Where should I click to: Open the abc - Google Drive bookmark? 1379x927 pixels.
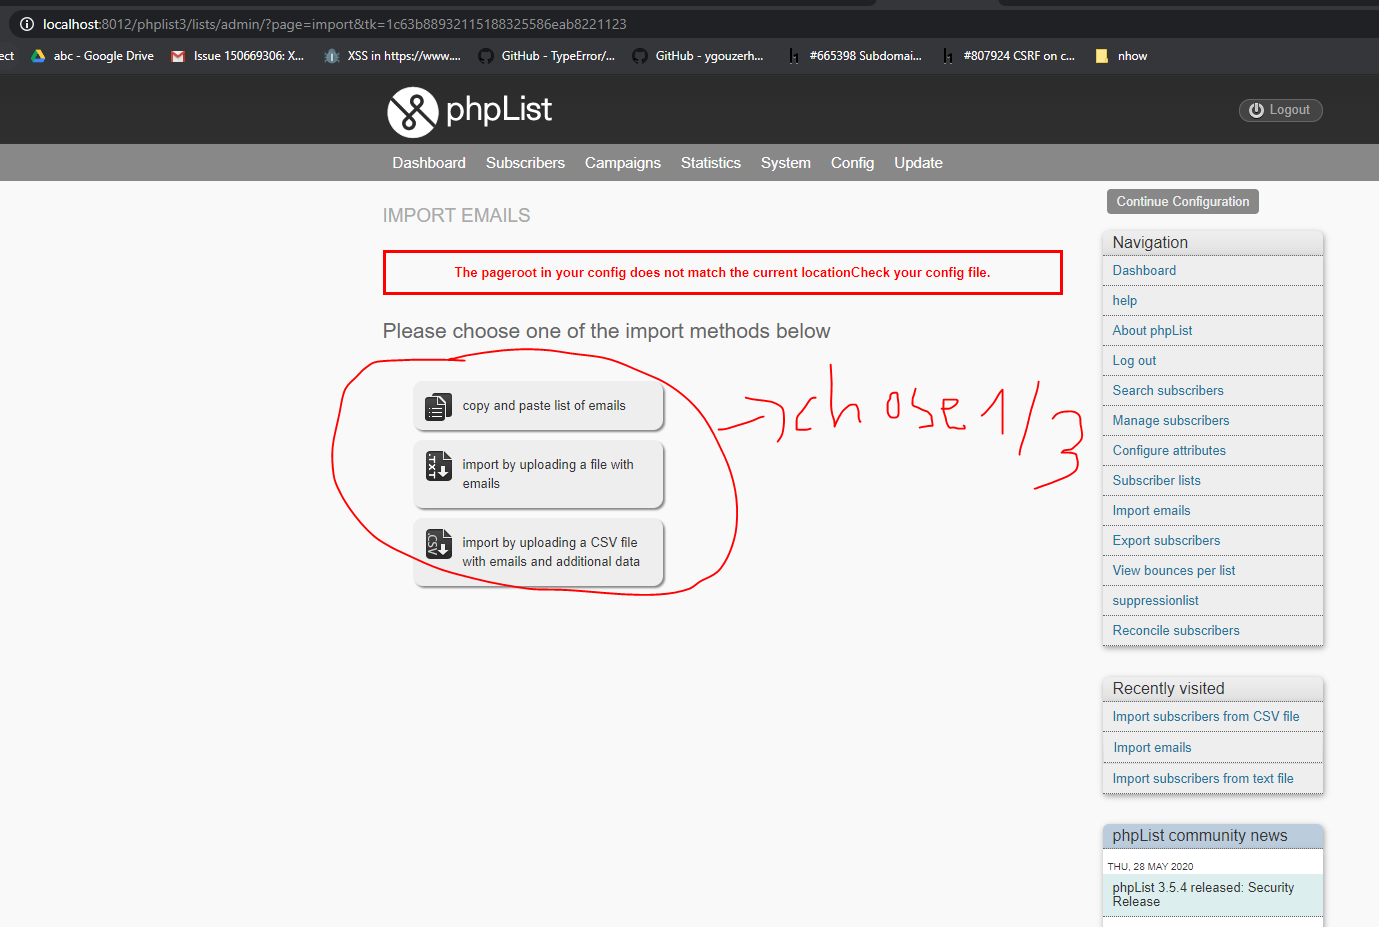93,56
